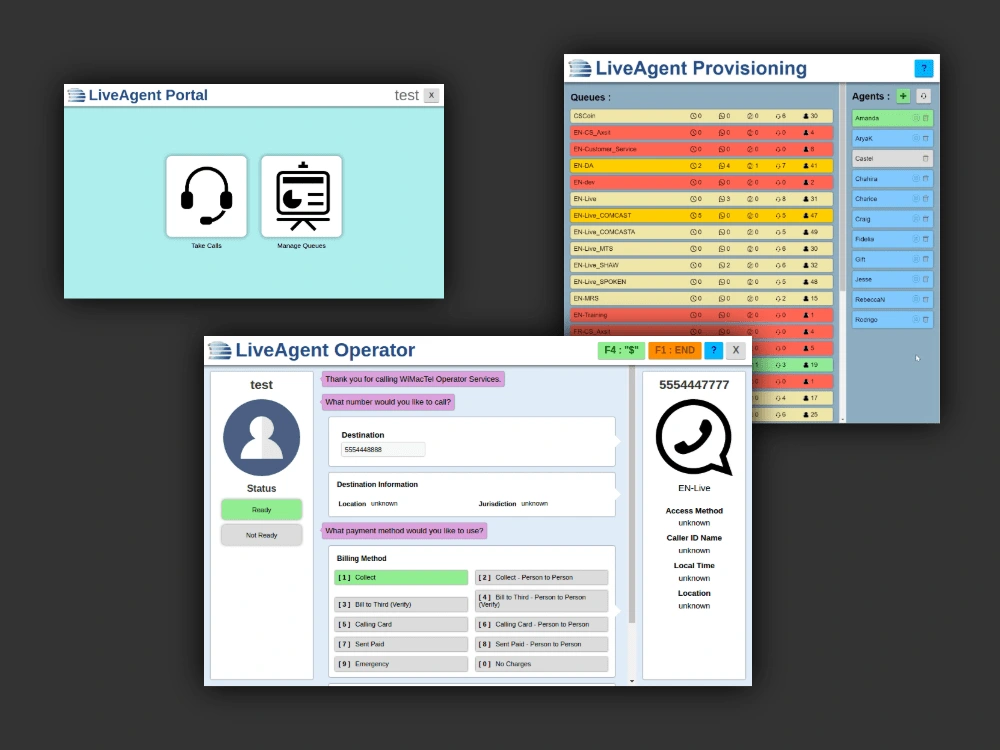Delete agent Rodrigo using trash icon
Viewport: 1000px width, 750px height.
pyautogui.click(x=925, y=320)
